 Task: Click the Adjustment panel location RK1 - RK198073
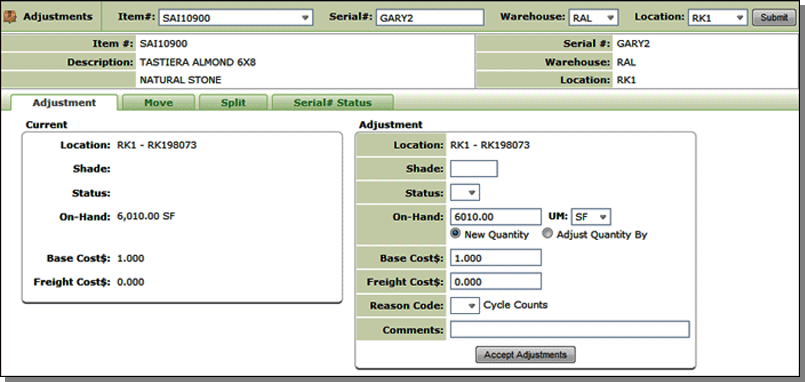(x=490, y=145)
